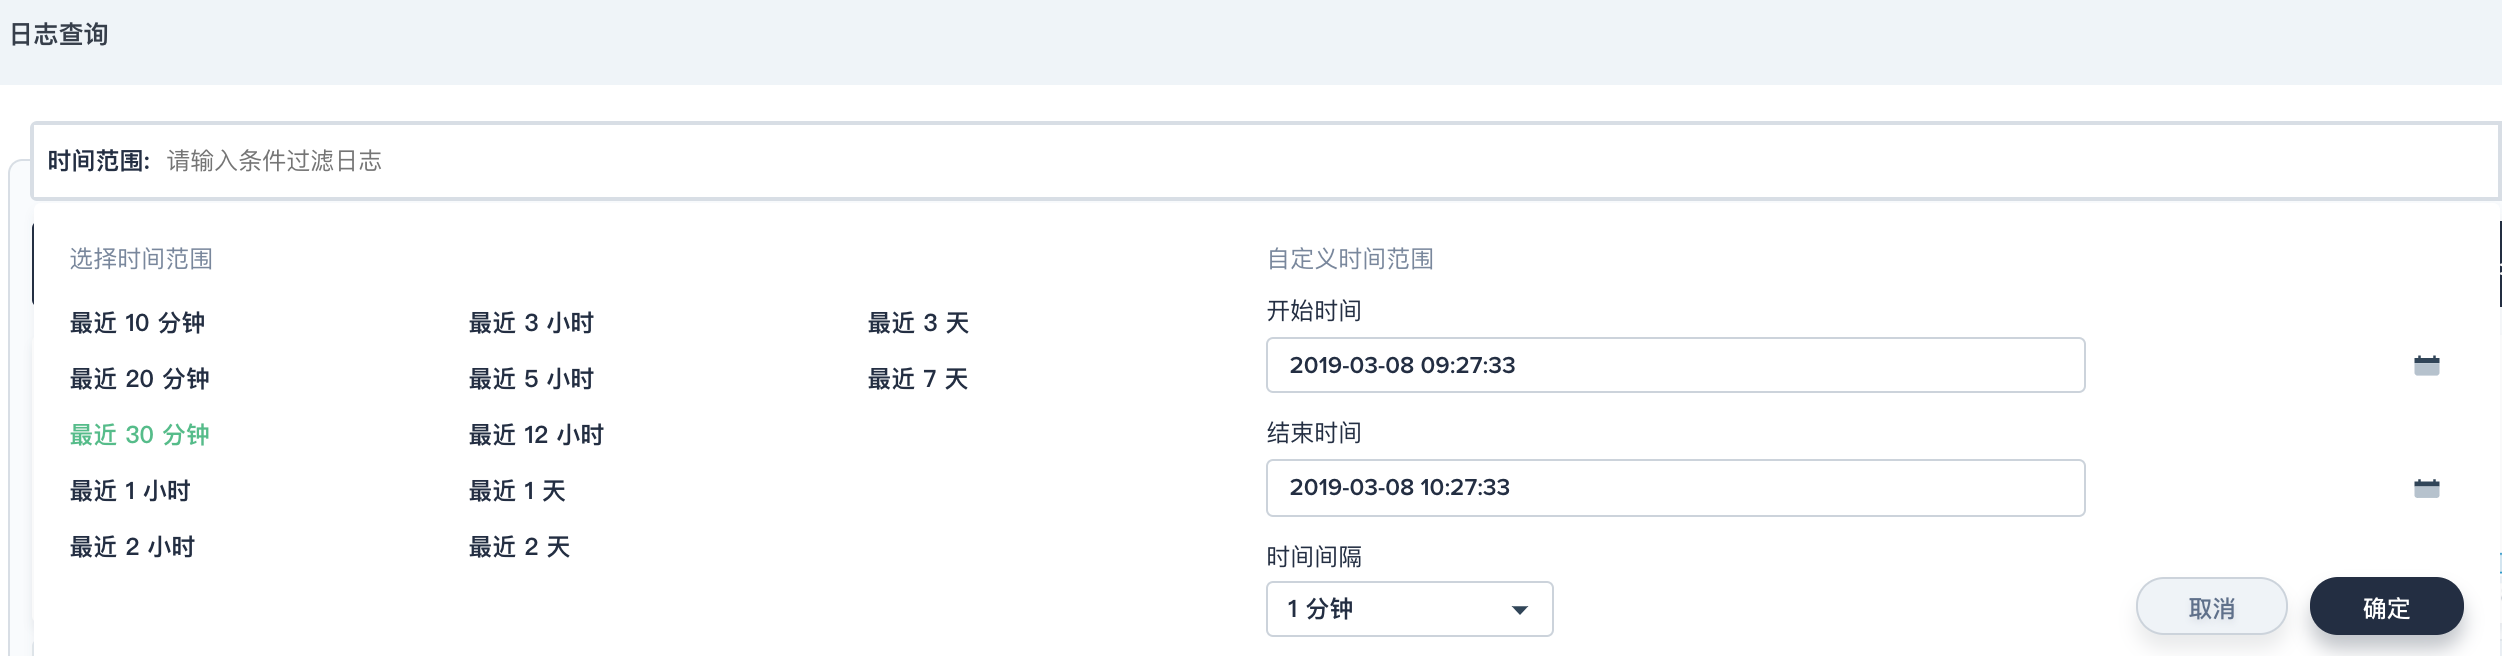
Task: Pick 最近 1 天 option
Action: pyautogui.click(x=517, y=491)
